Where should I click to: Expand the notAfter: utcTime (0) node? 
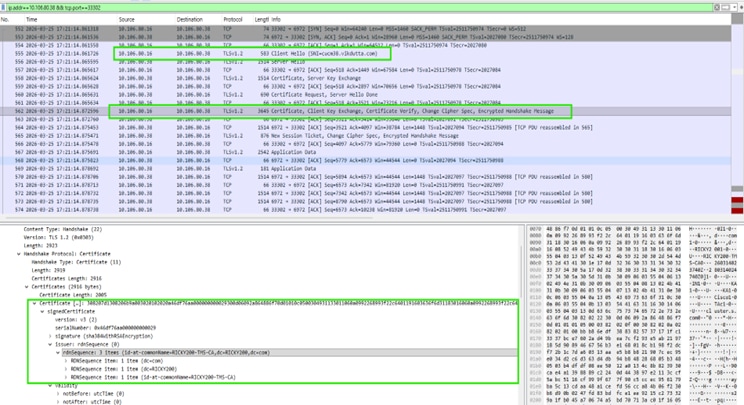(x=58, y=402)
